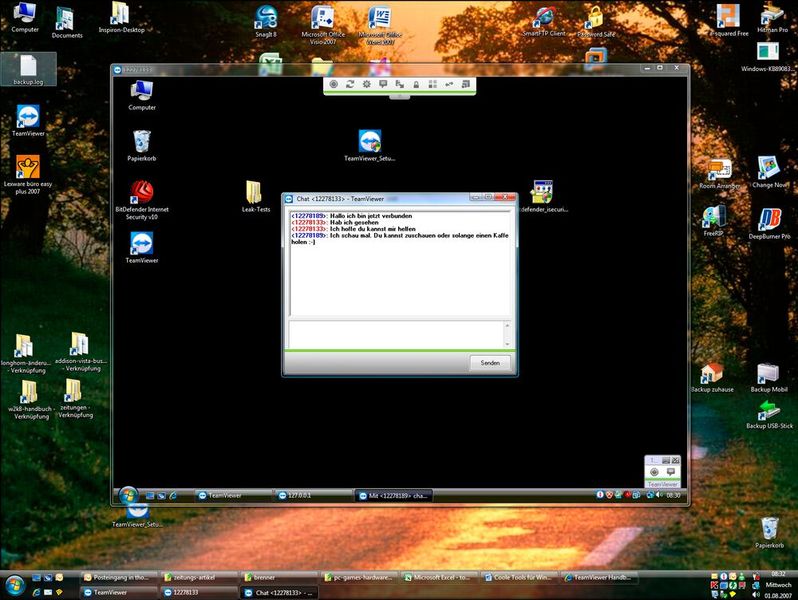Switch to 'Posteingang in tho...' taskbar button

tap(119, 578)
